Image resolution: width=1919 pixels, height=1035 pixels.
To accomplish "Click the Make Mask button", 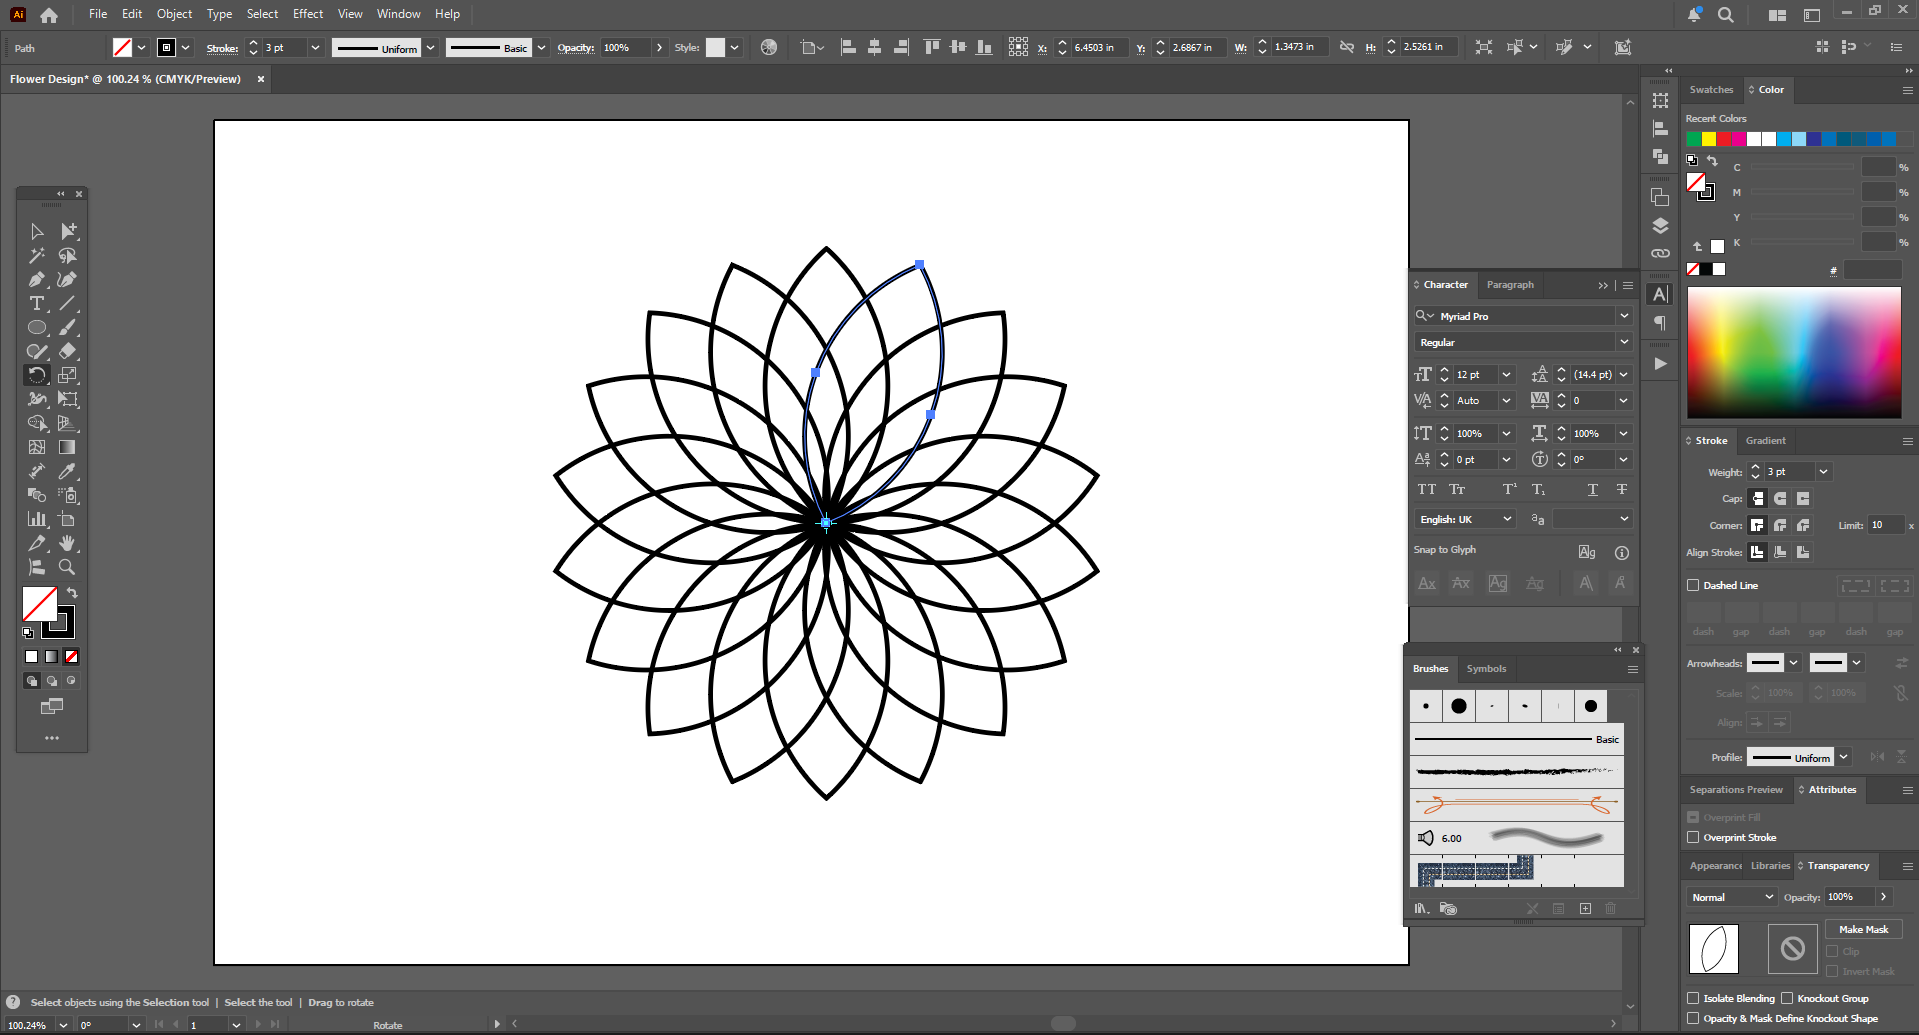I will (1863, 930).
